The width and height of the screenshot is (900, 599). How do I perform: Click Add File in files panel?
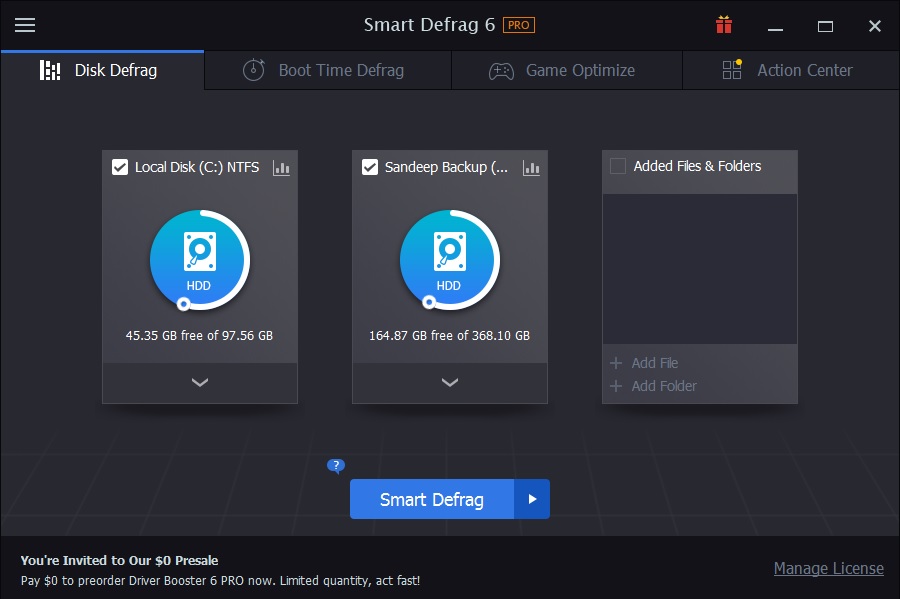[655, 363]
